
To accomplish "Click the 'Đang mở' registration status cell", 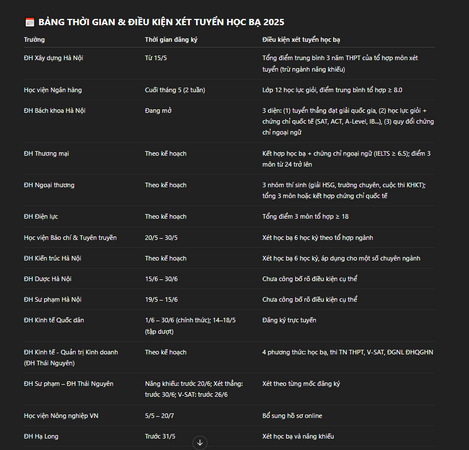I will [x=158, y=111].
